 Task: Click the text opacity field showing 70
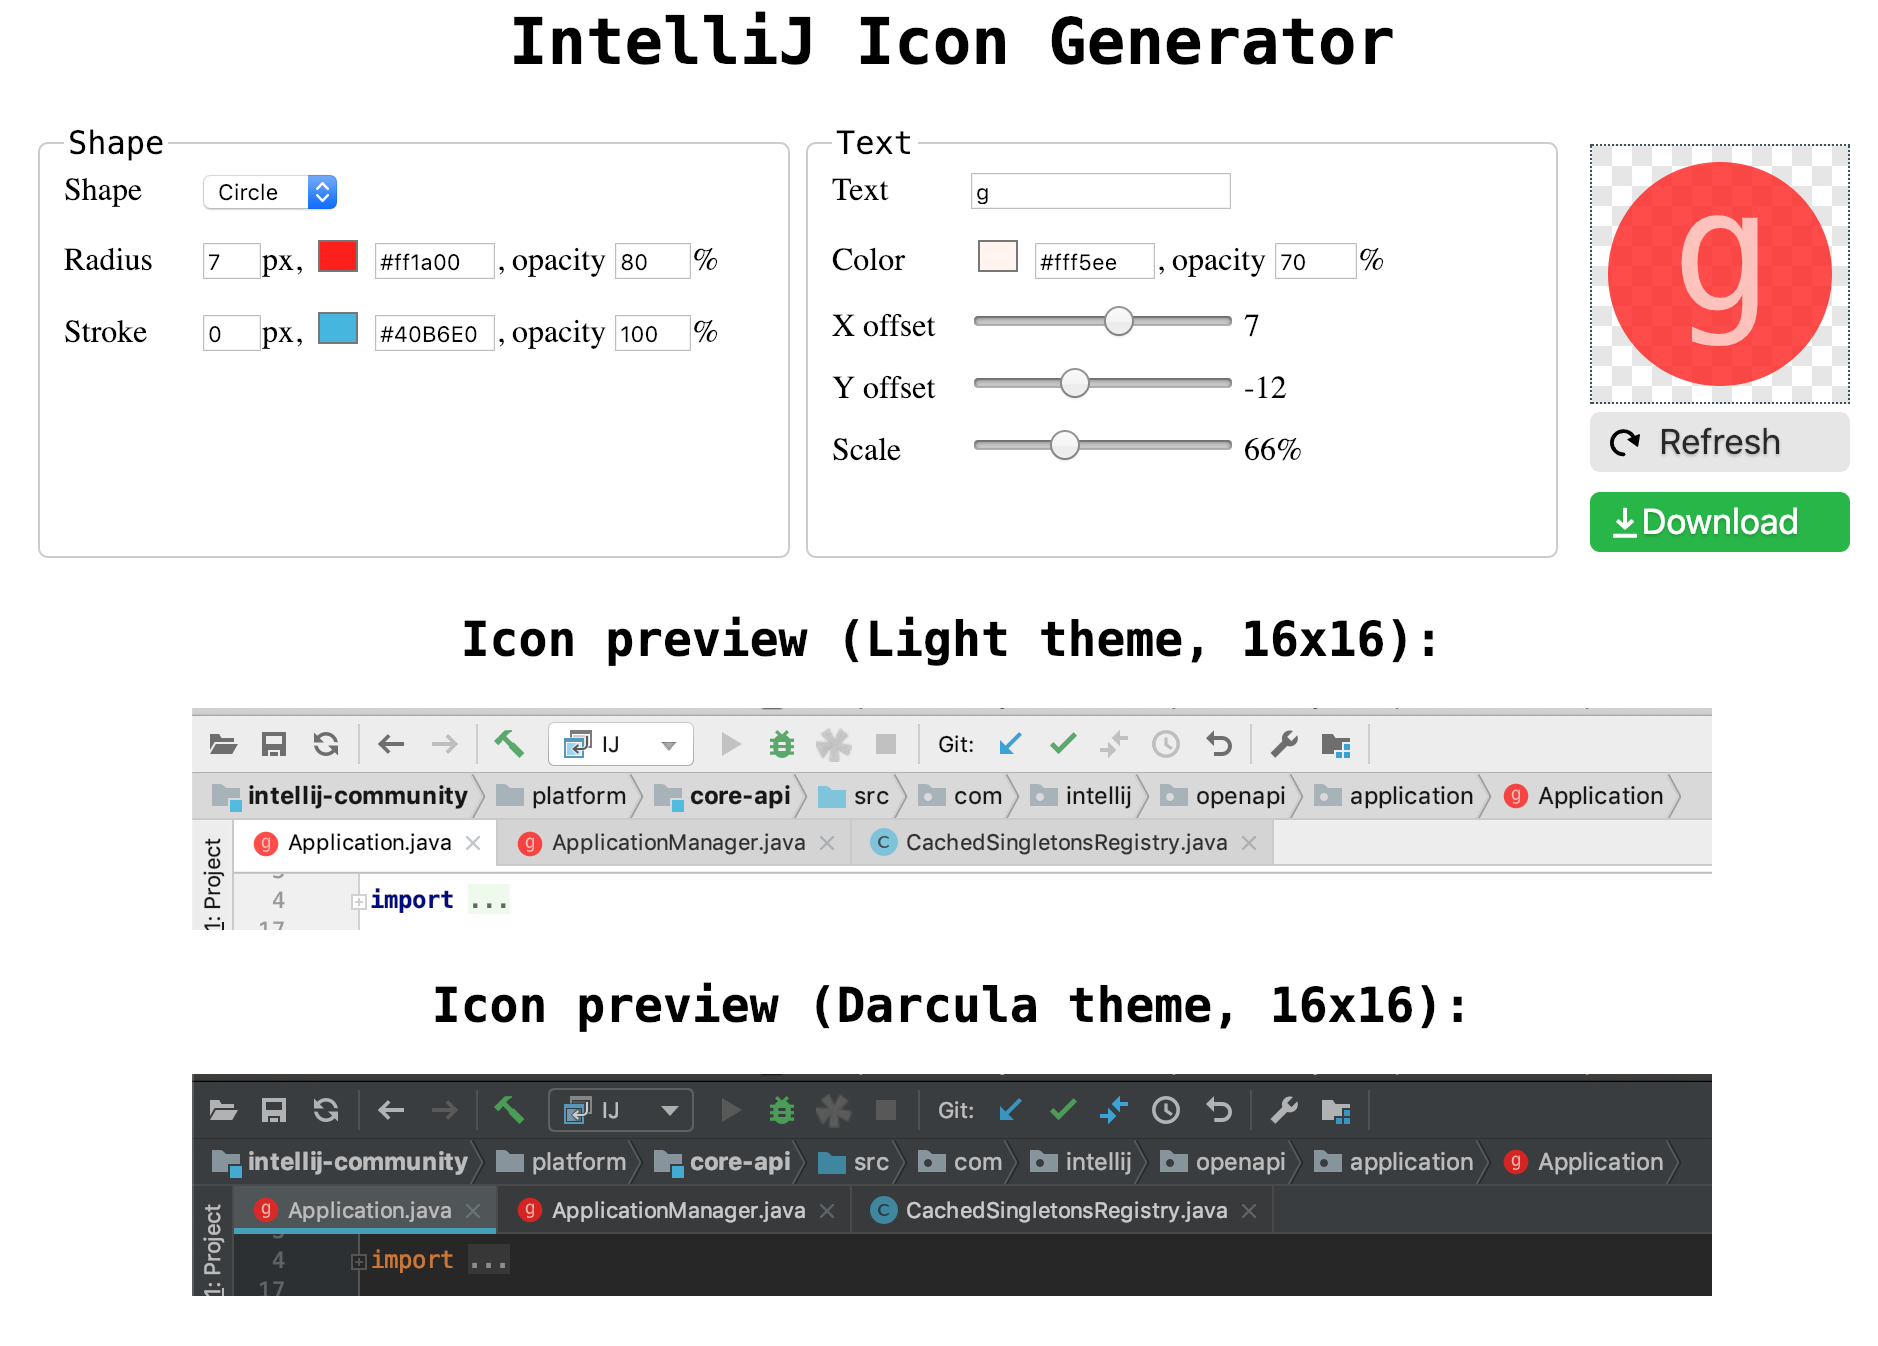tap(1316, 261)
